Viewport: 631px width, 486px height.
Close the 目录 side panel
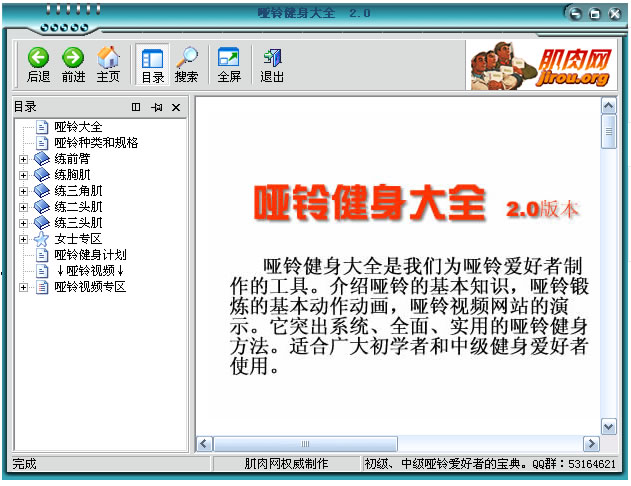coord(176,107)
